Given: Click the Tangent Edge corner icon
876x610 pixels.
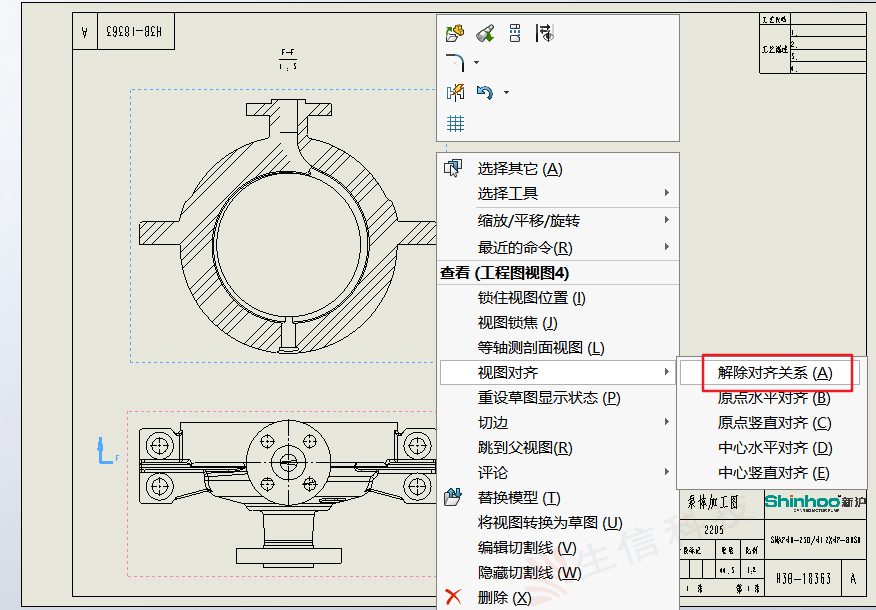Looking at the screenshot, I should (x=455, y=63).
